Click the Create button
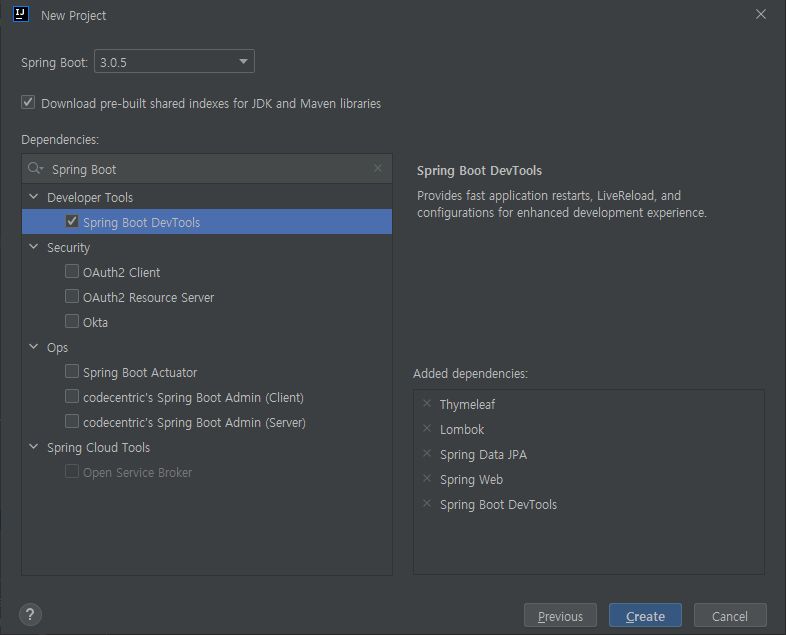786x635 pixels. click(x=645, y=615)
